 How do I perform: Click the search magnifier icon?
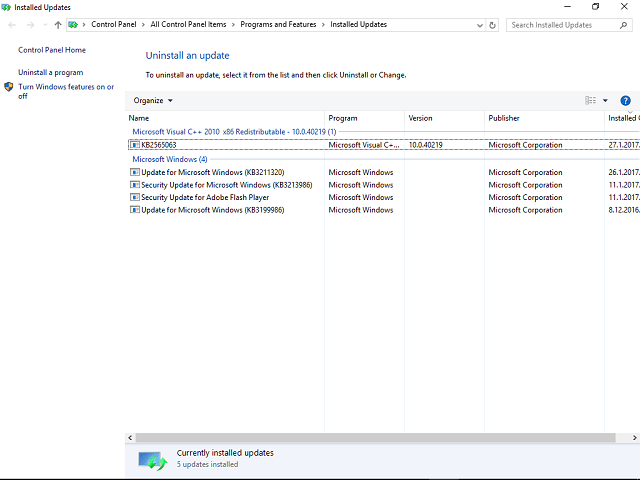623,25
